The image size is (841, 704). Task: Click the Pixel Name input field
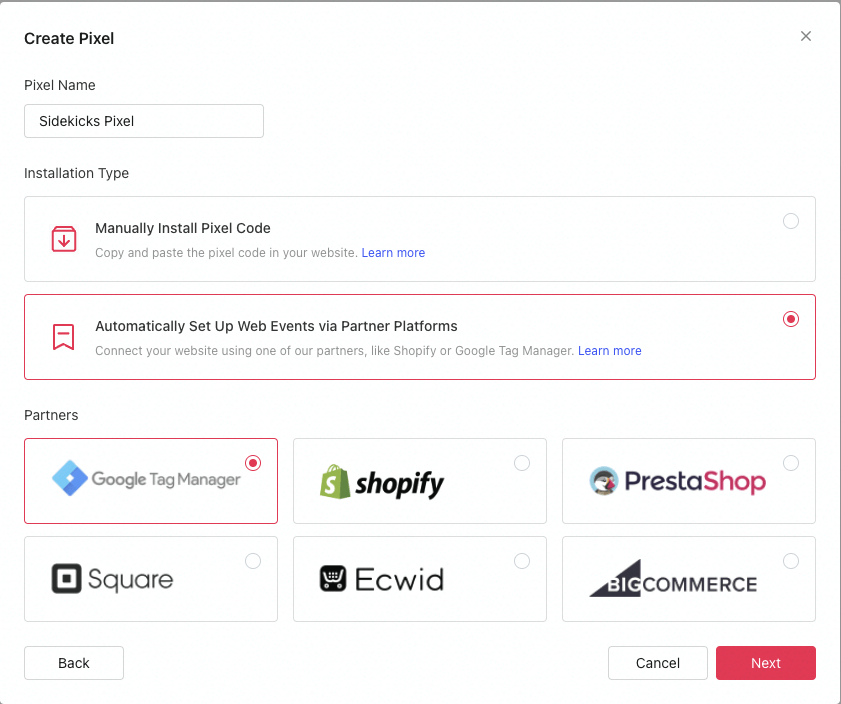click(144, 121)
